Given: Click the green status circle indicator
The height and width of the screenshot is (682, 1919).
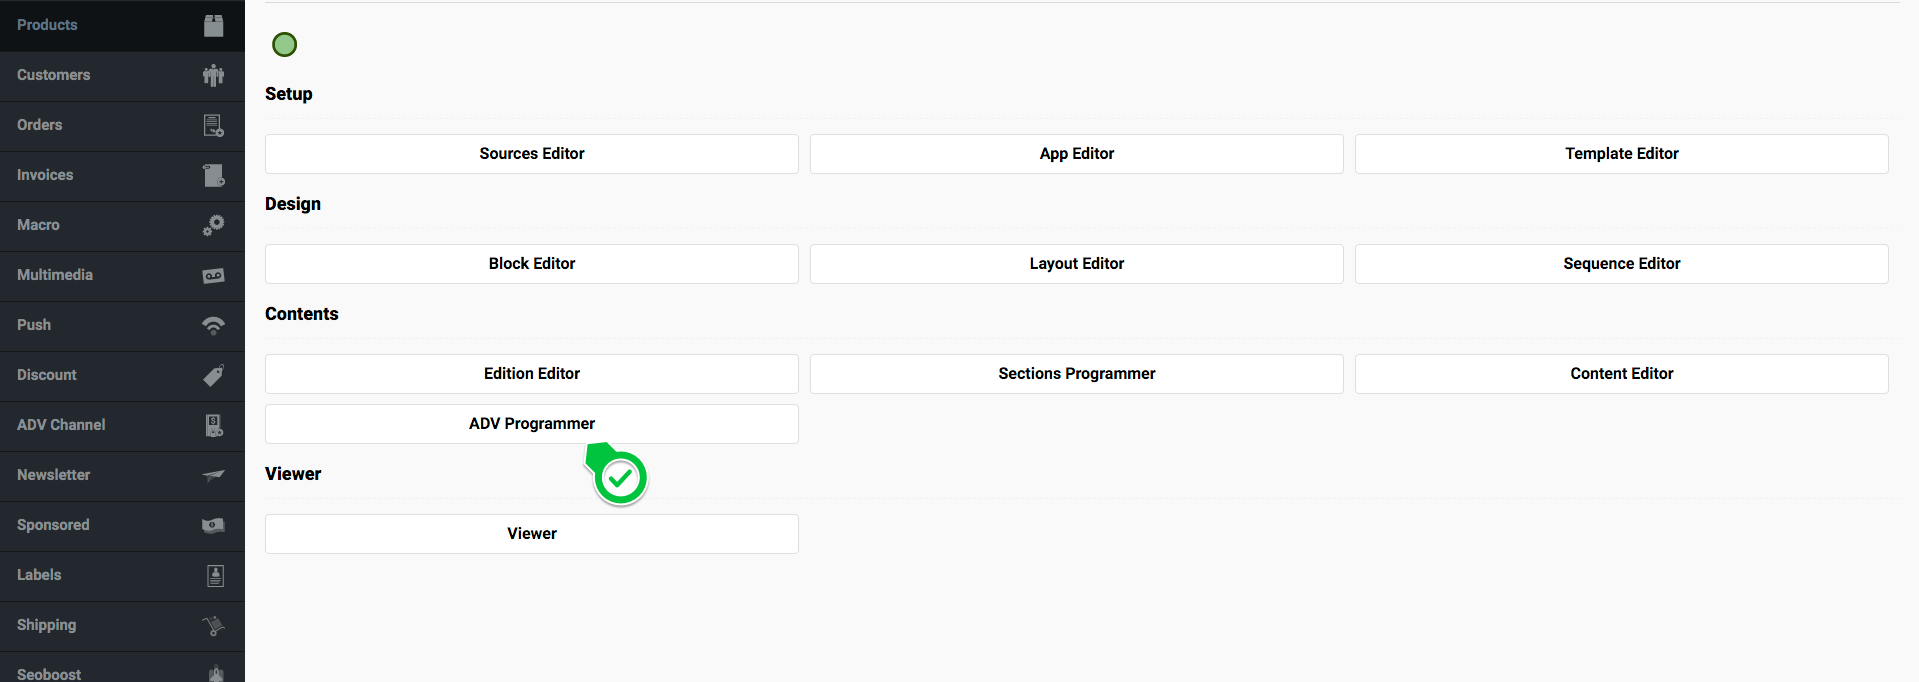Looking at the screenshot, I should coord(285,44).
